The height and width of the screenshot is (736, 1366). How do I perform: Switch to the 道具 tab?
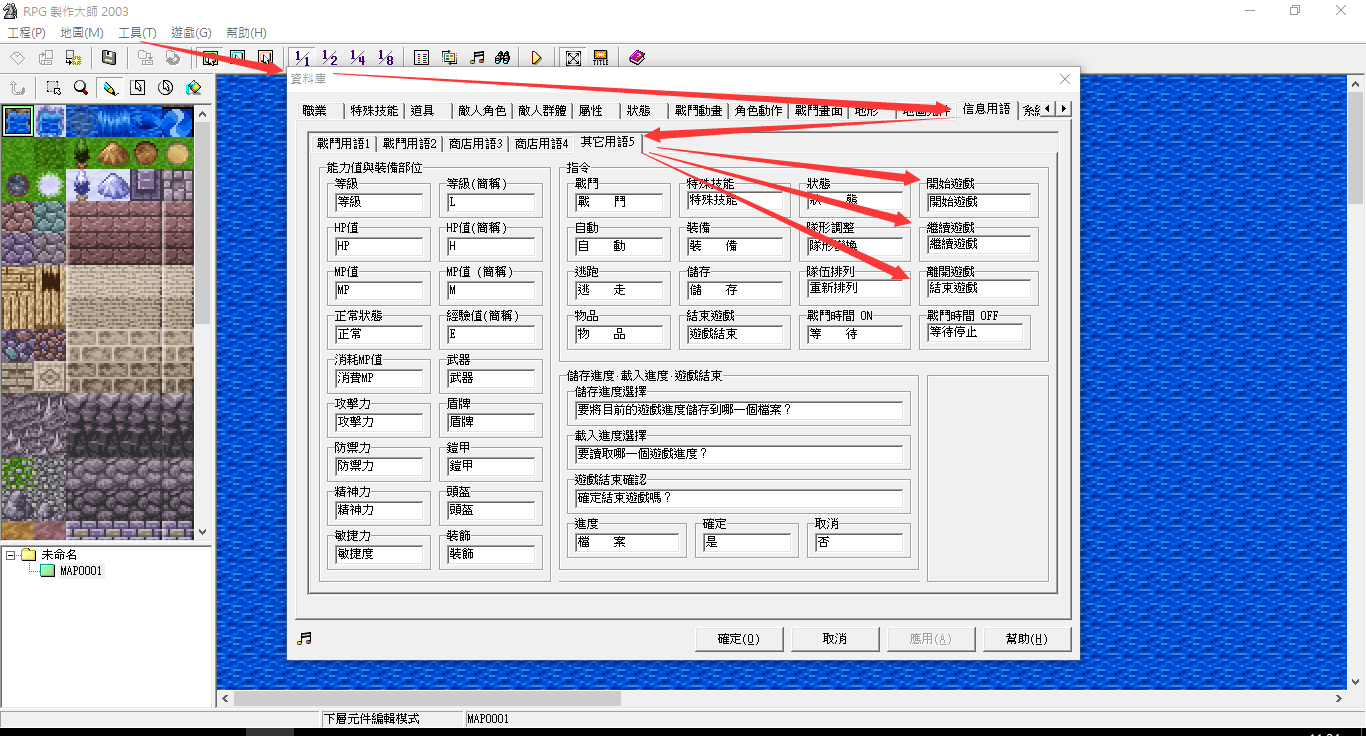point(422,110)
